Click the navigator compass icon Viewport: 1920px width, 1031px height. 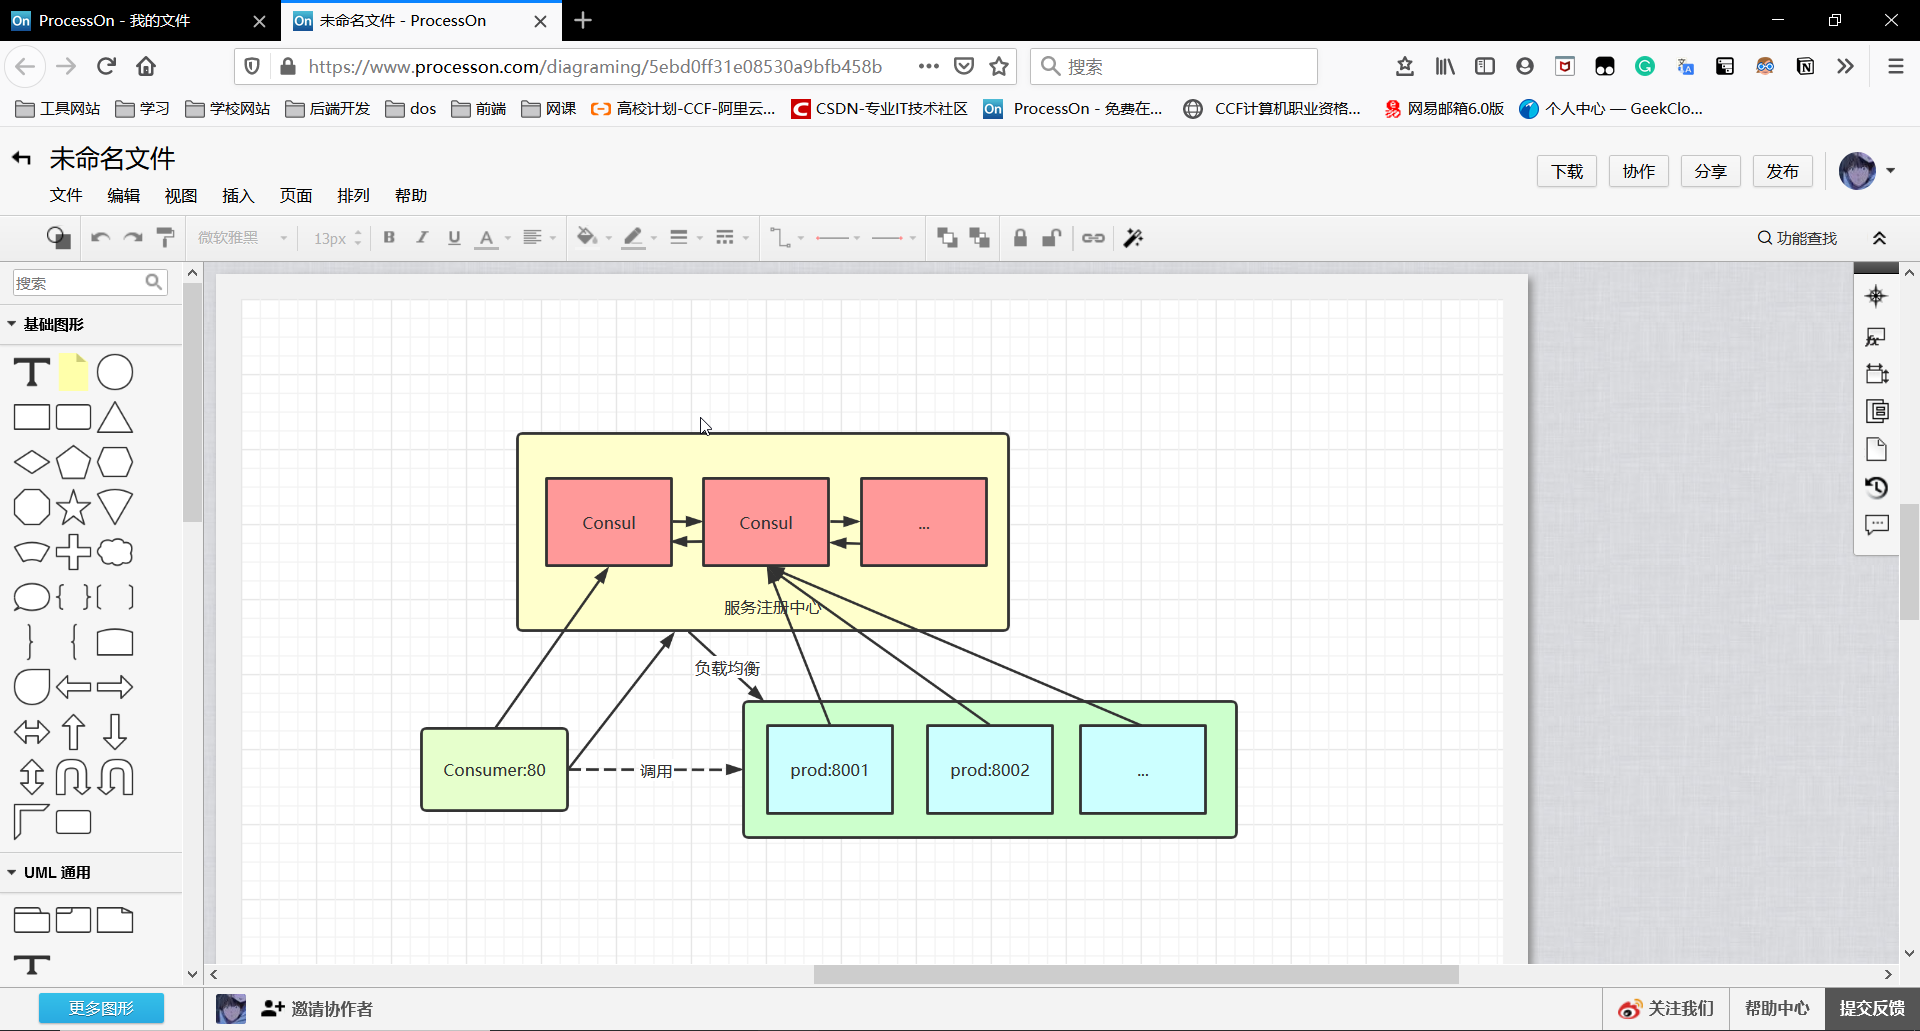(x=1876, y=296)
